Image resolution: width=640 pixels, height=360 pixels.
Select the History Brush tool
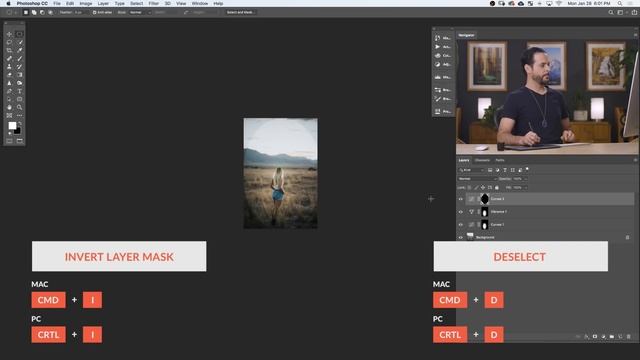click(x=19, y=67)
